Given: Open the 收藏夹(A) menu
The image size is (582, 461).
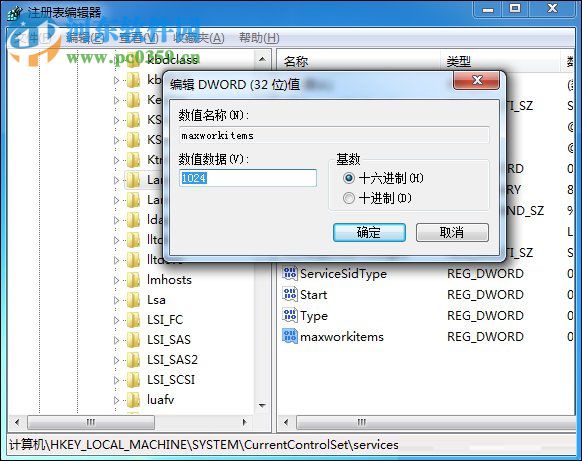Looking at the screenshot, I should [x=199, y=37].
